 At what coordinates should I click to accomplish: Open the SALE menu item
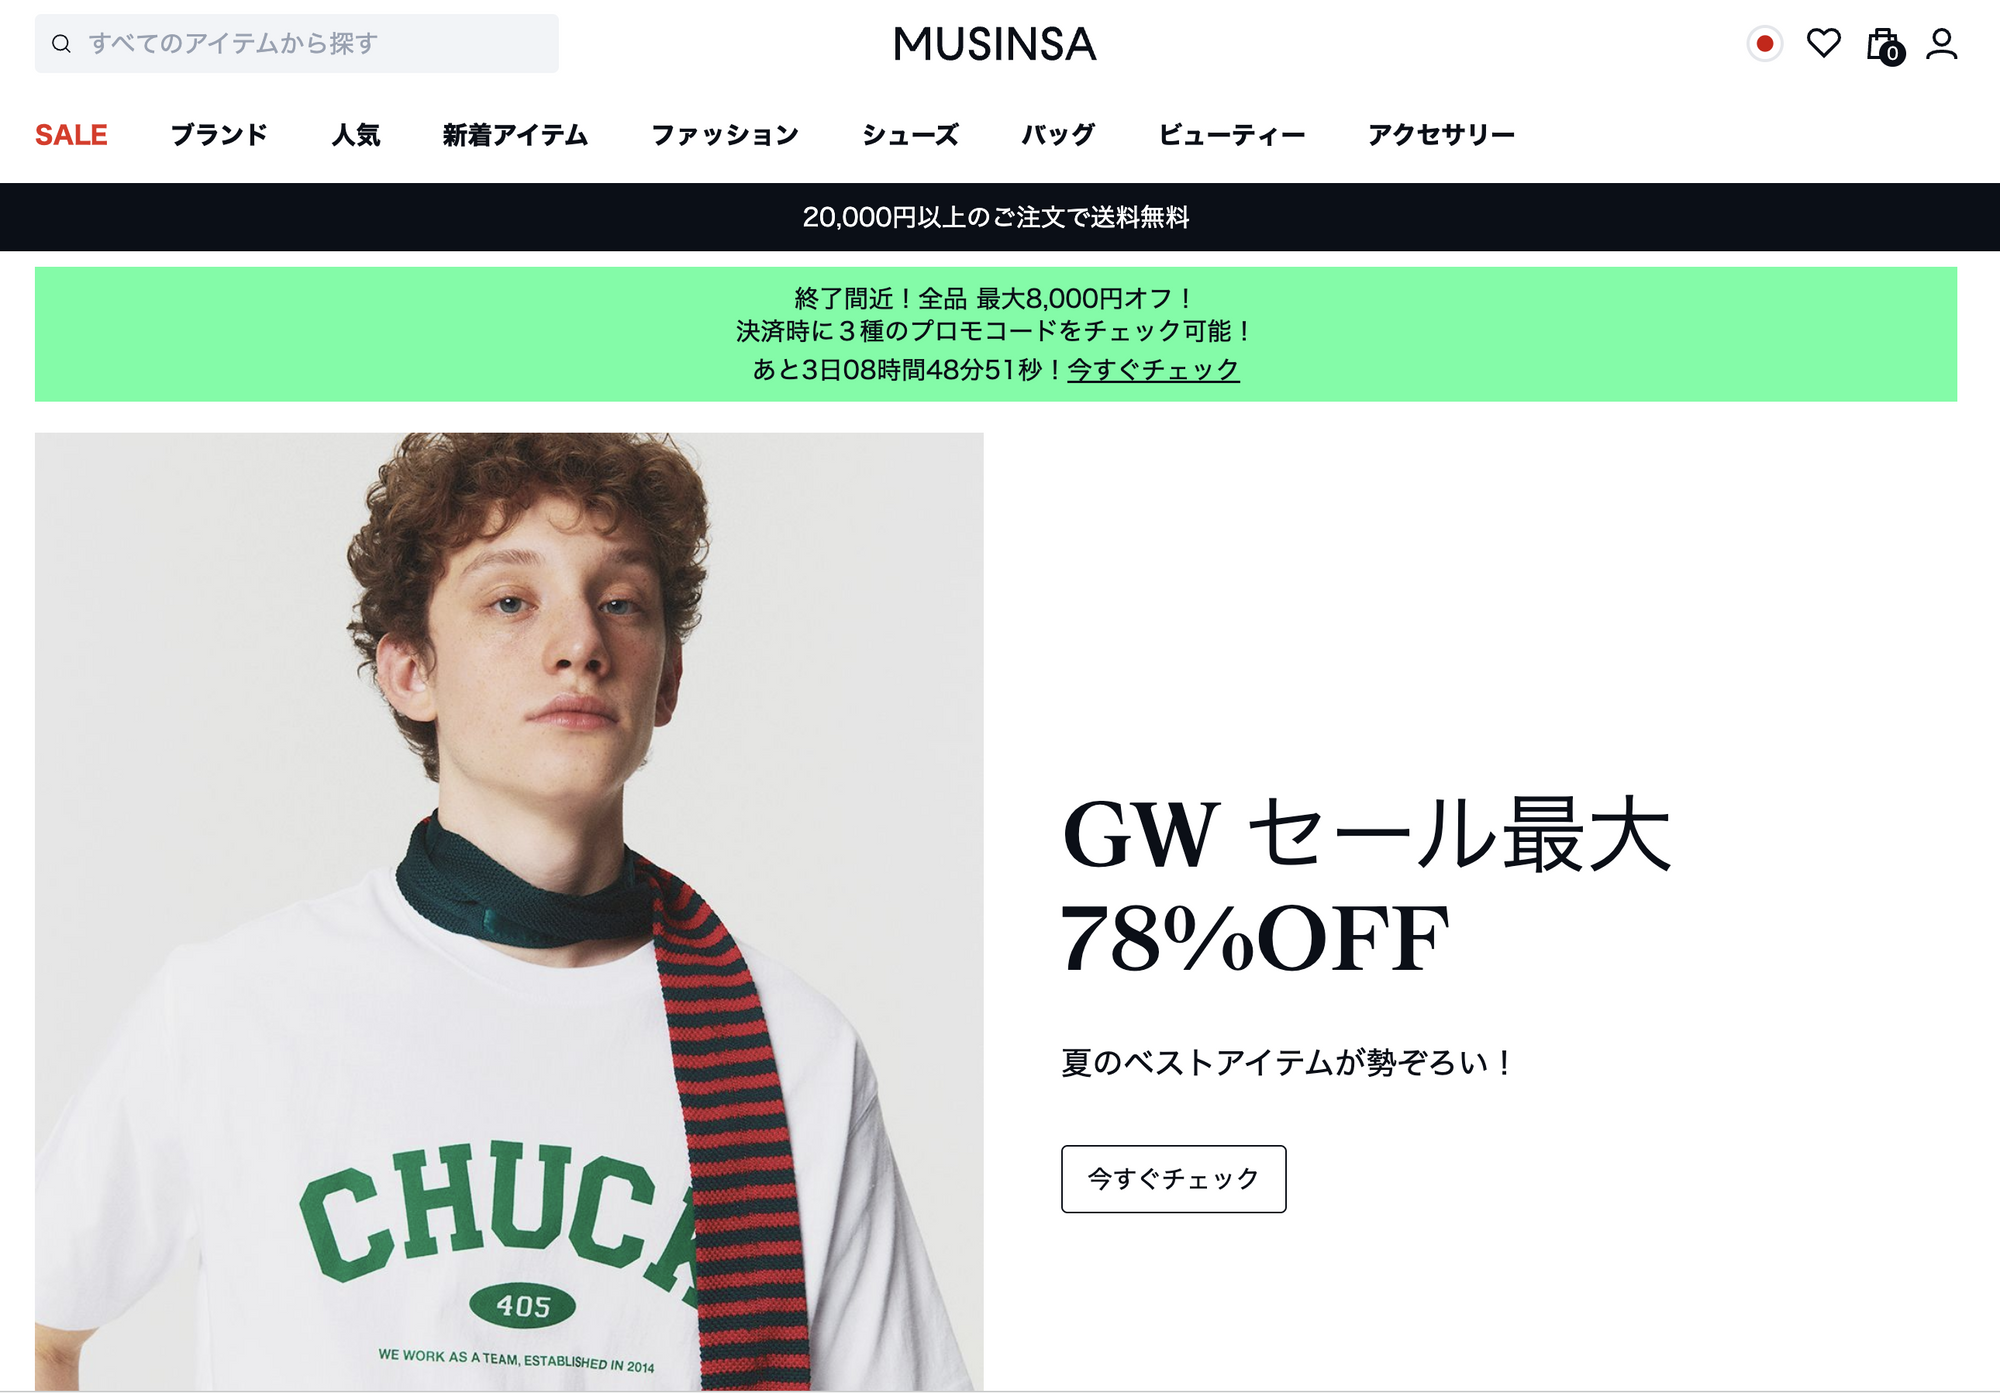click(x=71, y=135)
